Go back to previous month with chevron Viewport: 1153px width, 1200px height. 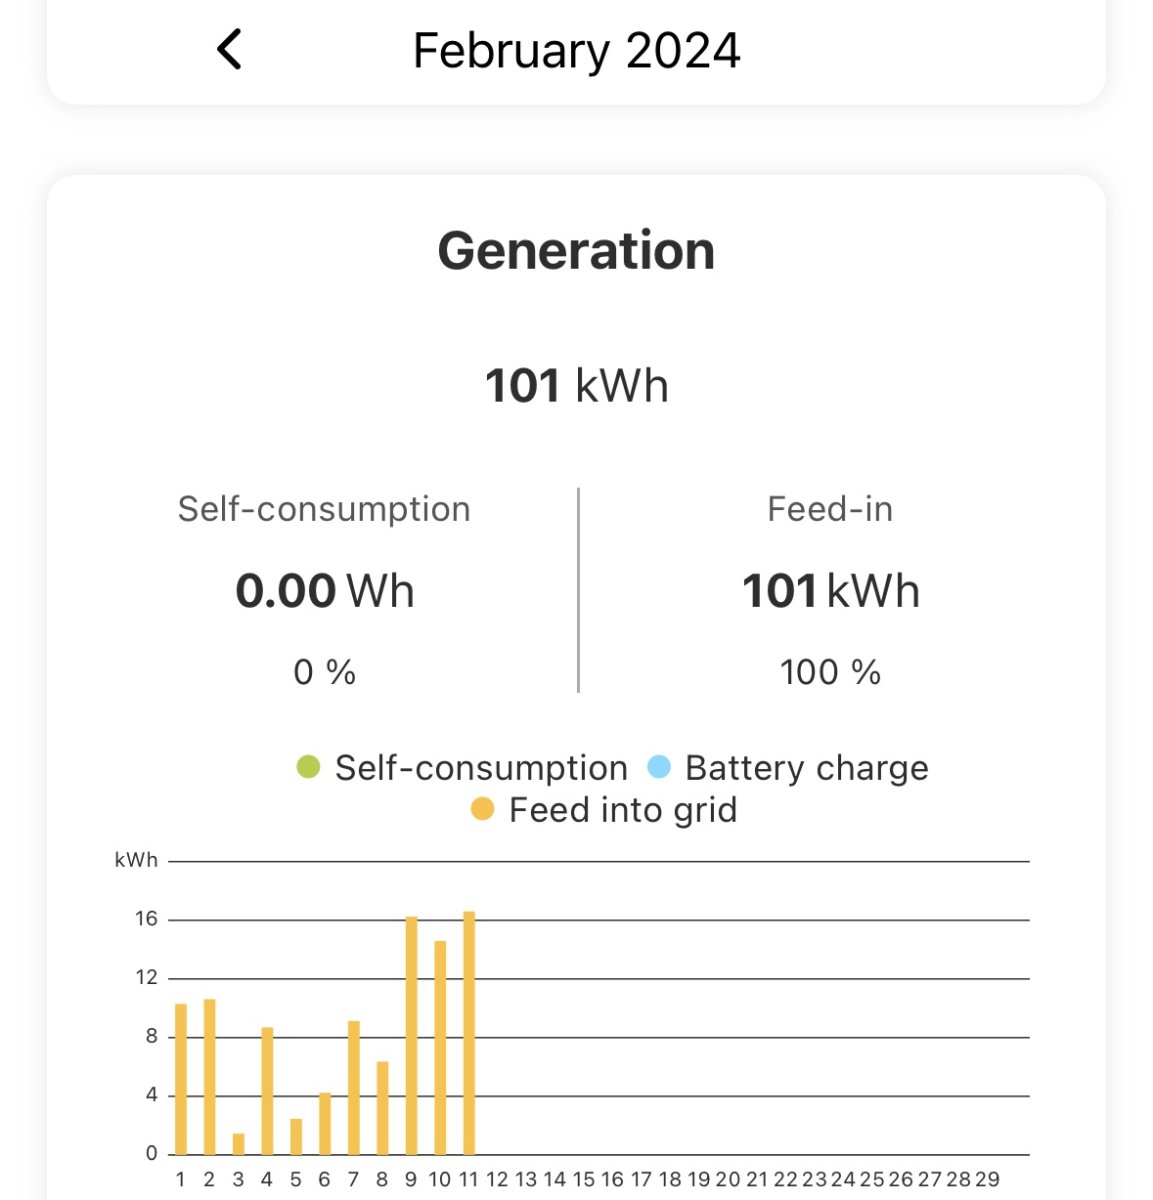click(229, 49)
